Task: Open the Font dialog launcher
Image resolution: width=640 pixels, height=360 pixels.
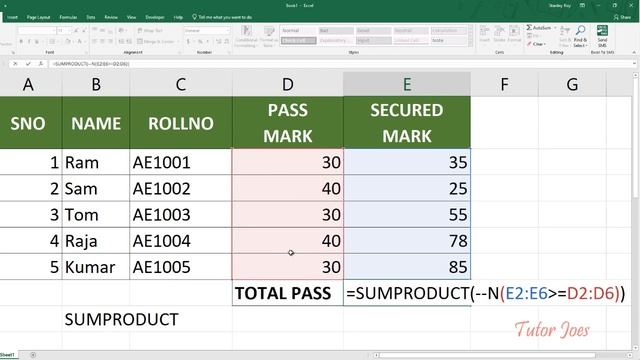Action: coord(87,53)
